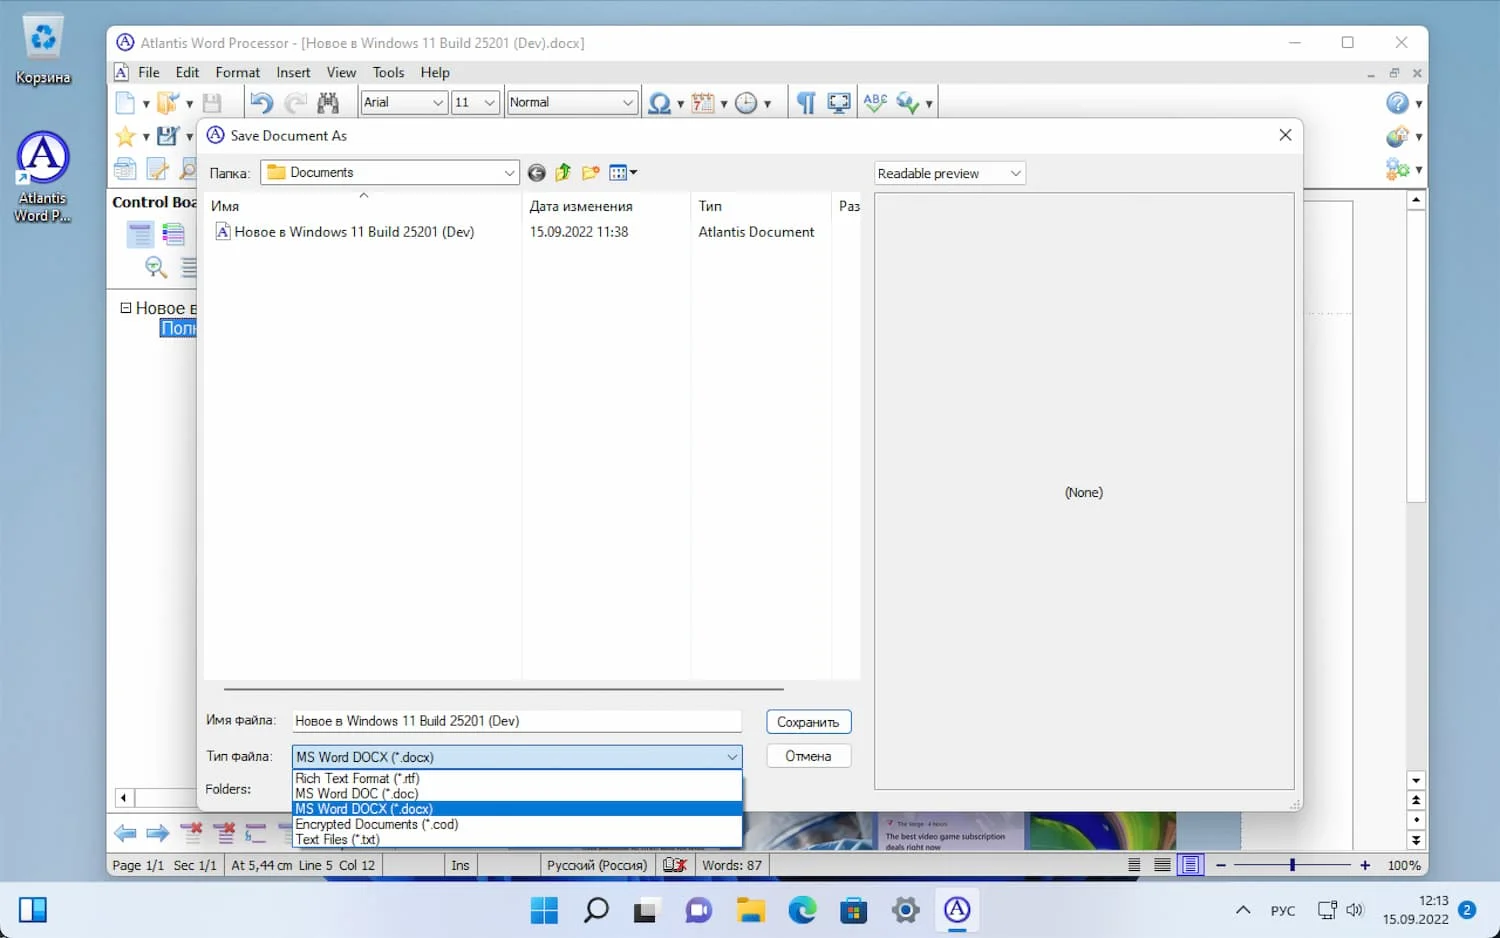Select MS Word DOC (*.doc) option
The height and width of the screenshot is (938, 1500).
[517, 793]
